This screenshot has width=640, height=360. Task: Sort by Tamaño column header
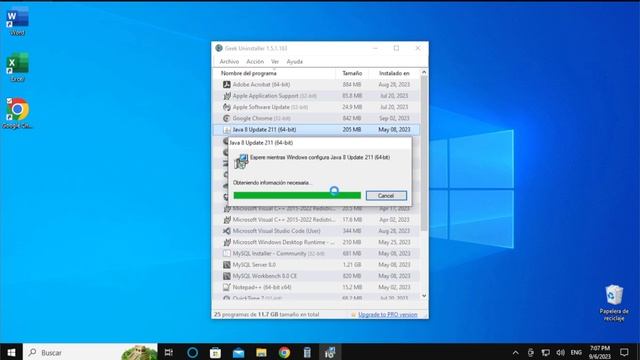tap(352, 73)
